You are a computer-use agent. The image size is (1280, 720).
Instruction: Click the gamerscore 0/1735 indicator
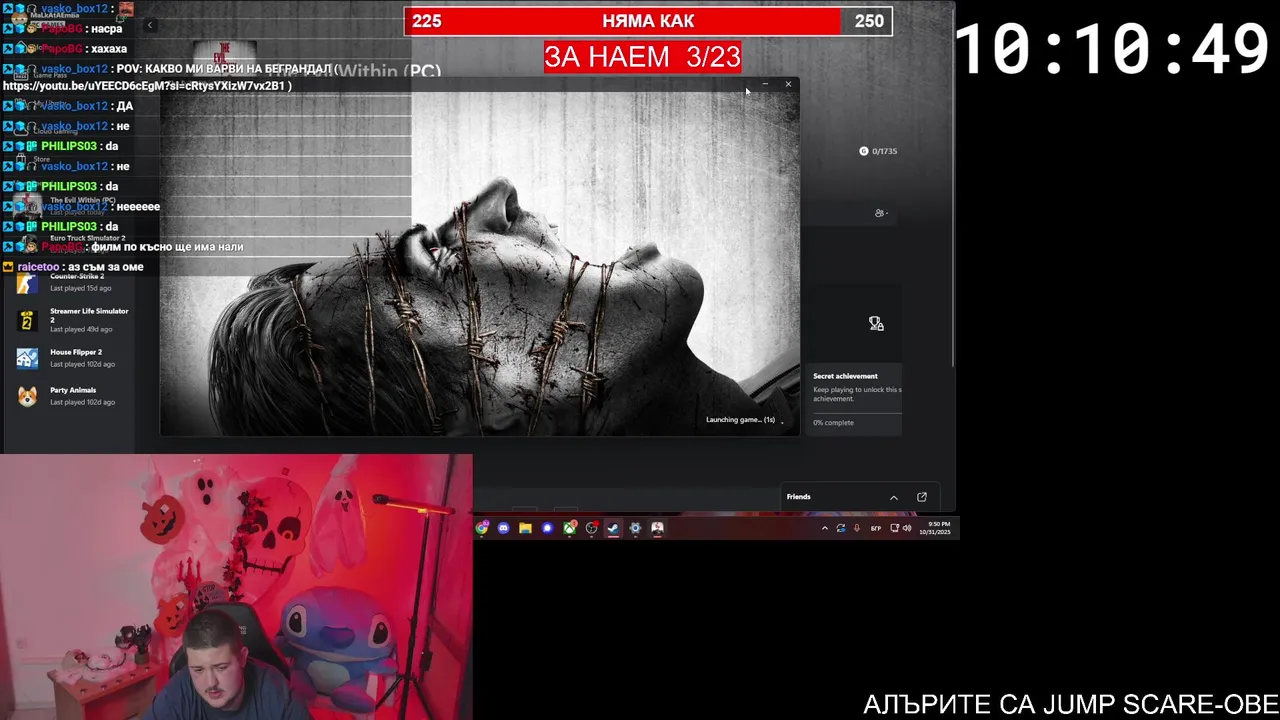coord(878,151)
